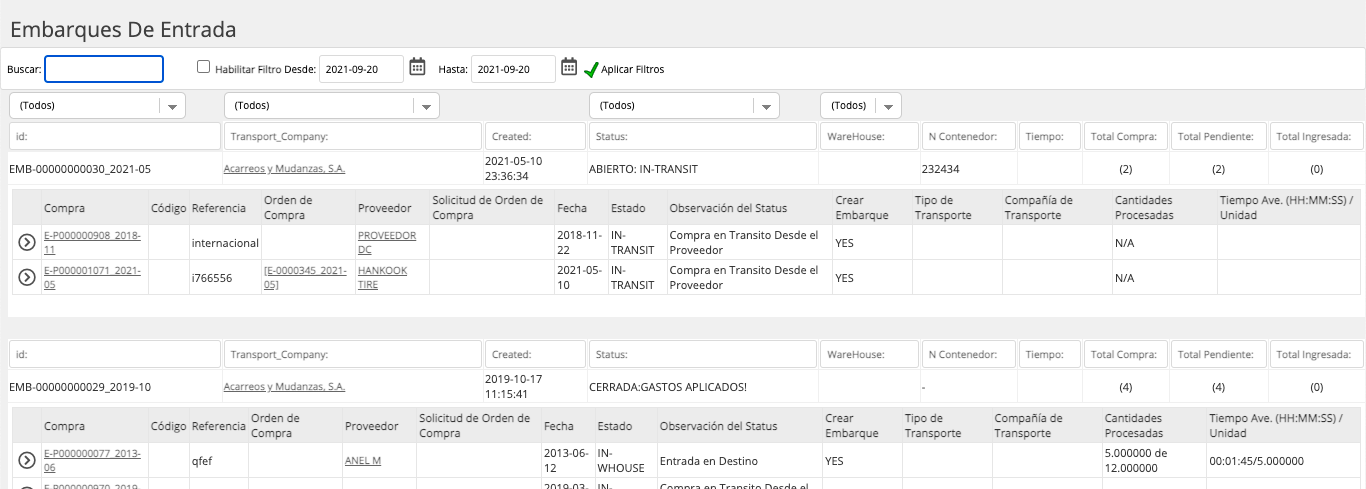Click status ABIERTO: IN-TRANSIT
Image resolution: width=1366 pixels, height=489 pixels.
pos(643,169)
